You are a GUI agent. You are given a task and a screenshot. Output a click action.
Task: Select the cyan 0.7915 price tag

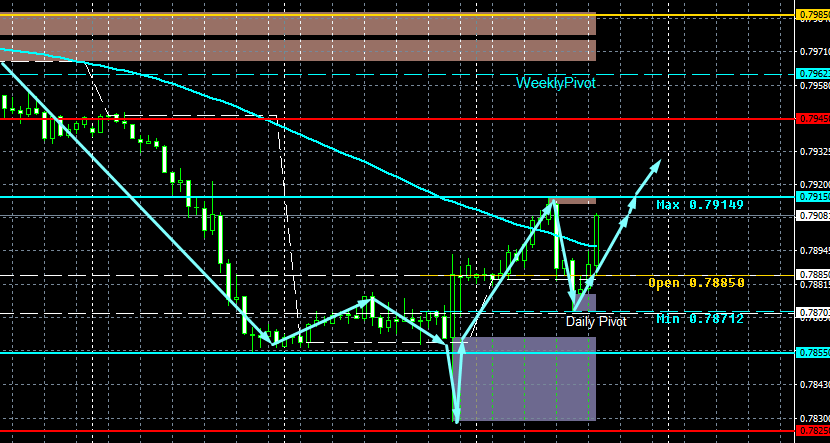tap(813, 196)
